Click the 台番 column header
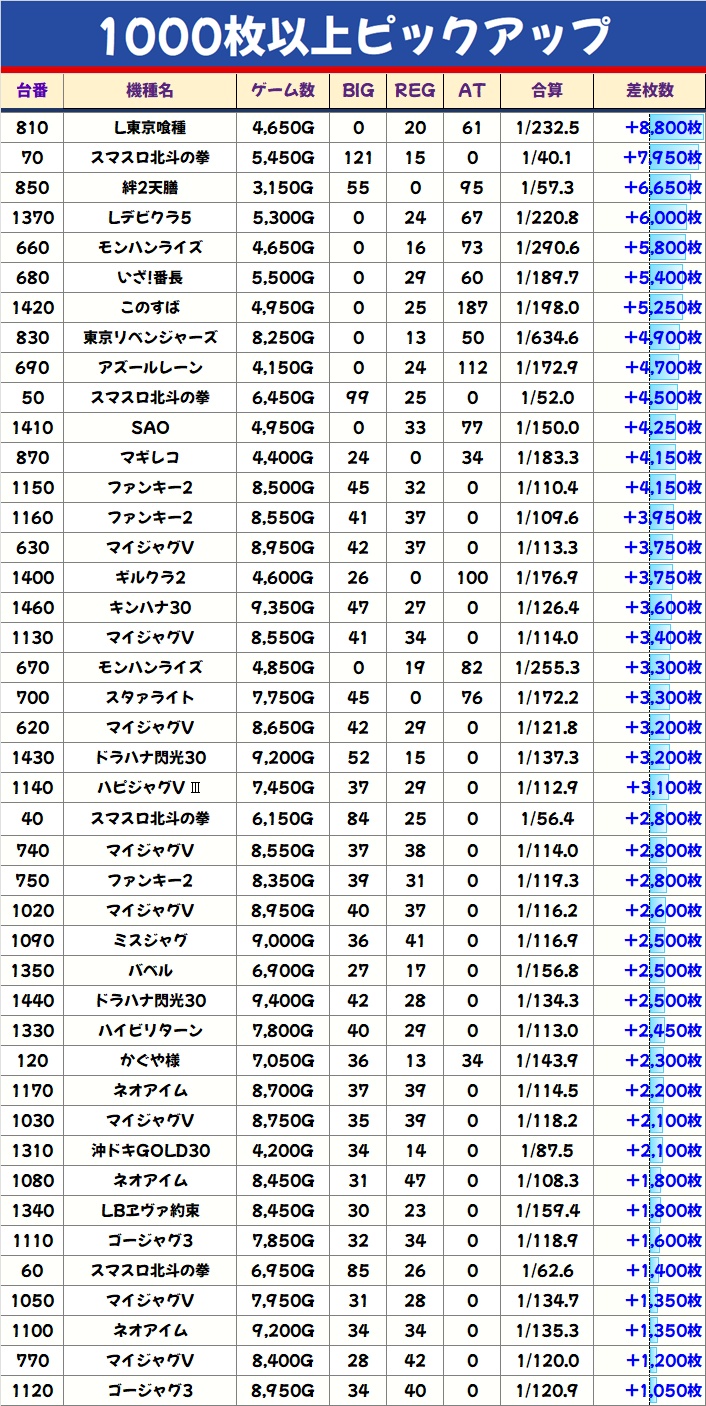This screenshot has height=1406, width=706. tap(32, 91)
